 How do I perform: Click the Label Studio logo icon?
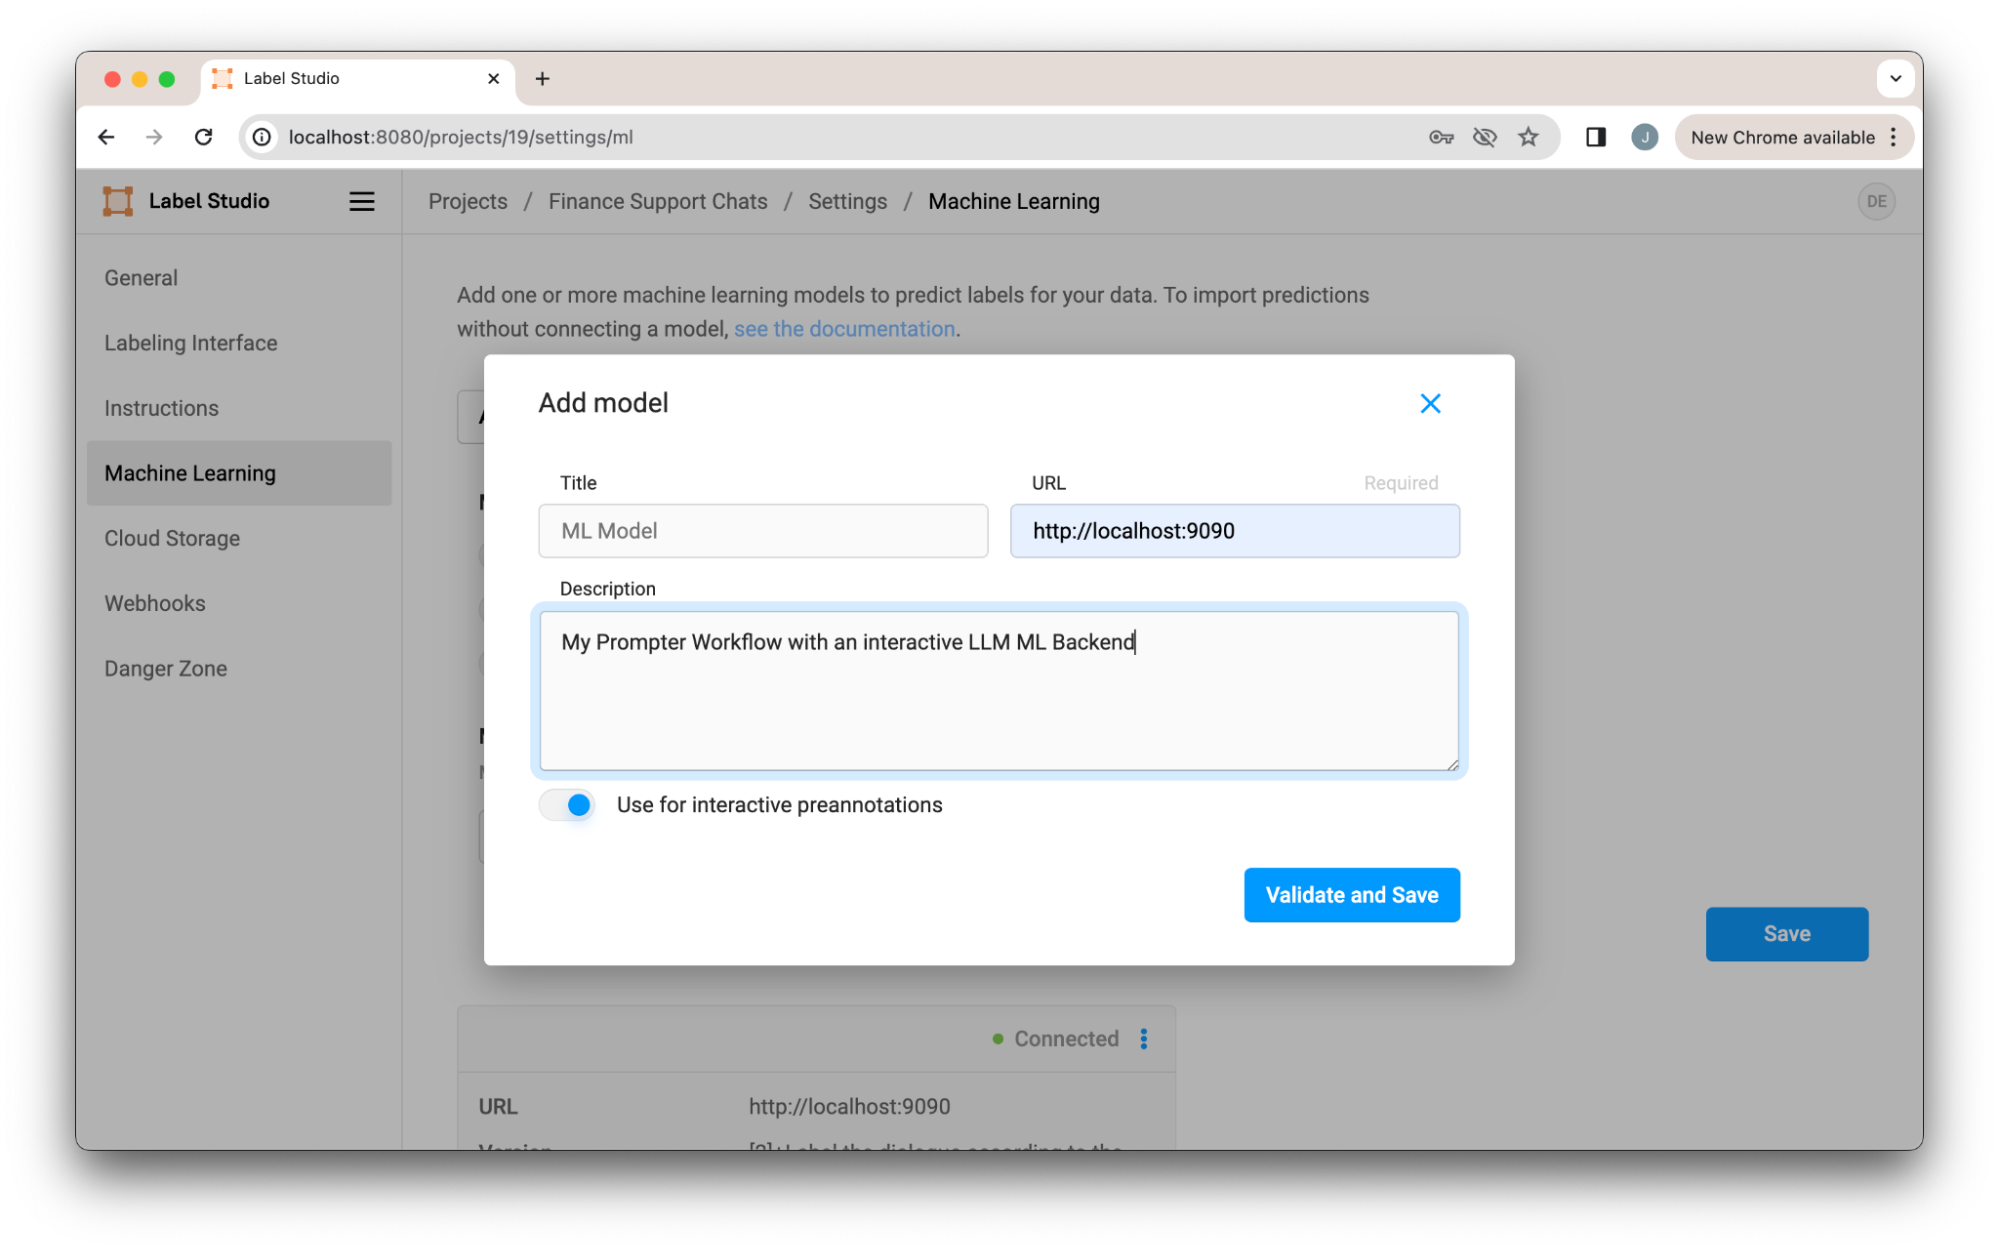118,201
